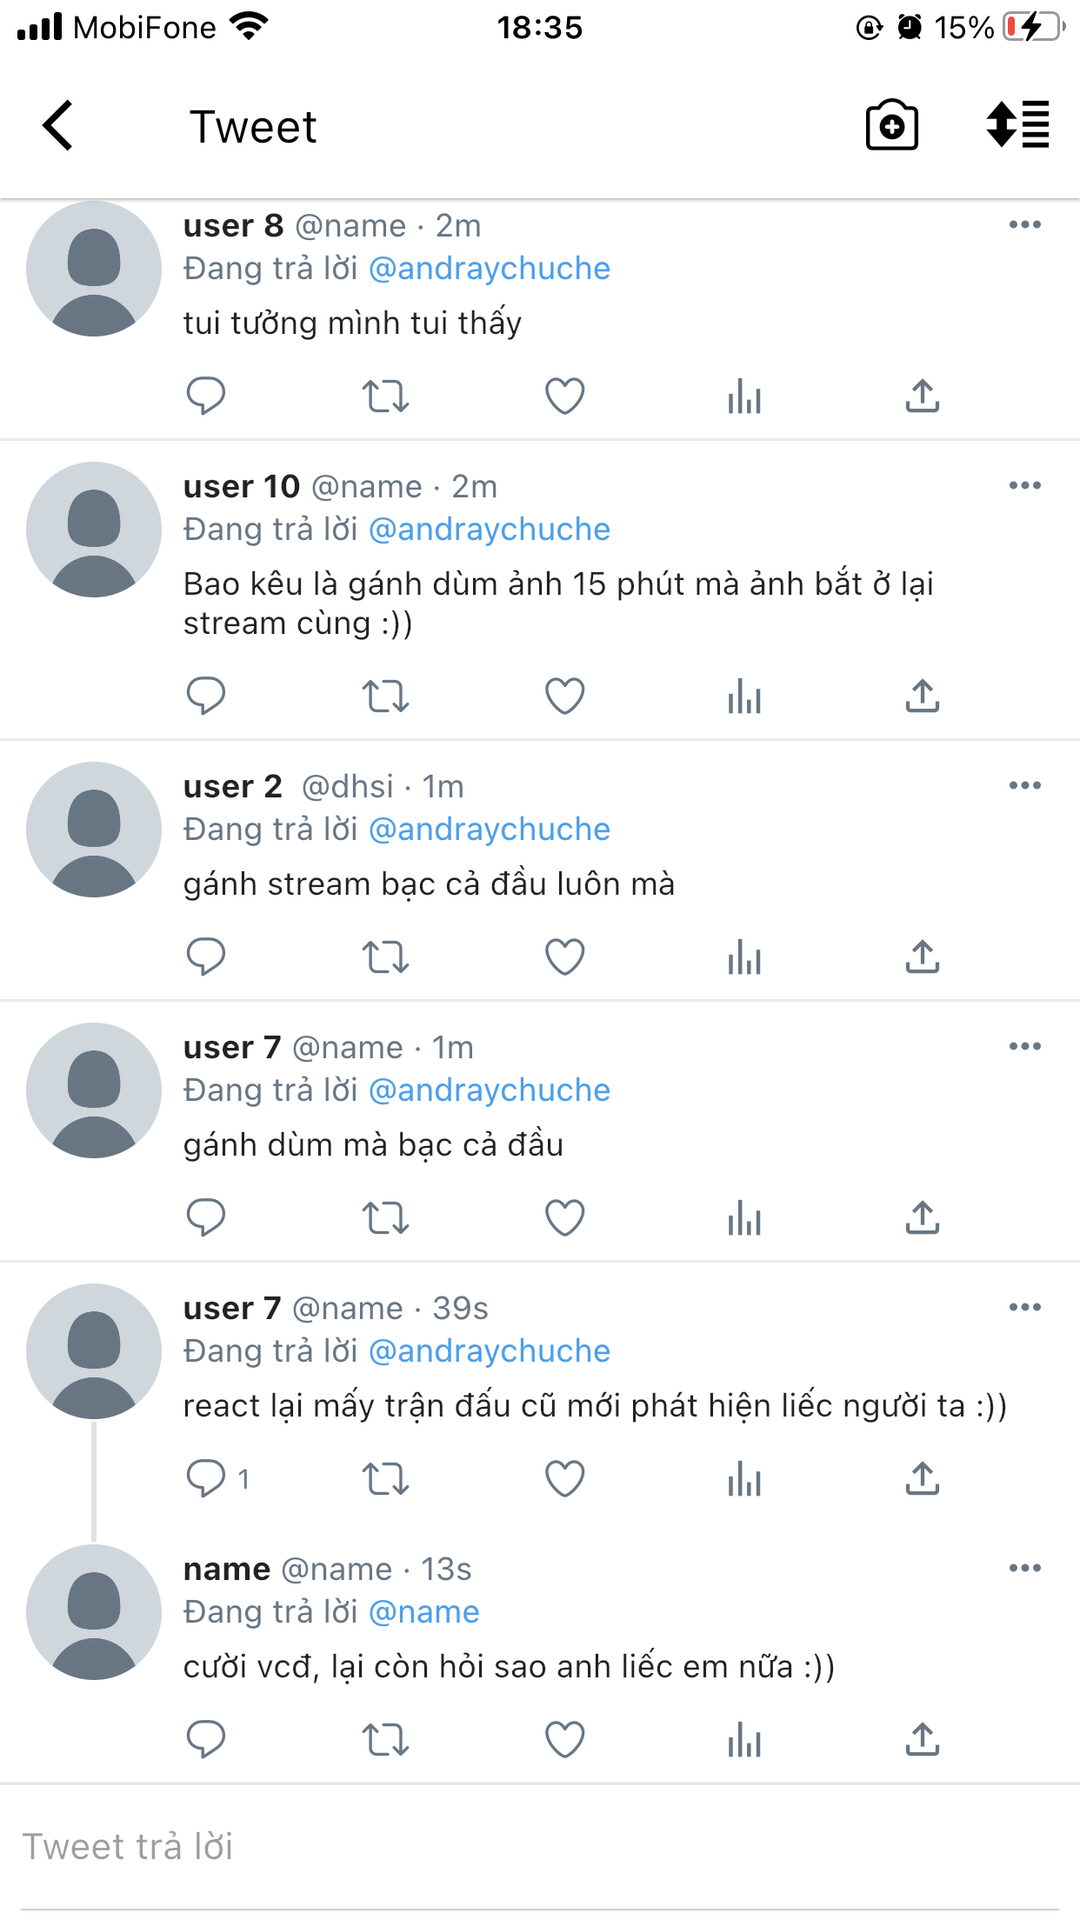Tap the @name mention in the last reply
The height and width of the screenshot is (1920, 1080).
click(424, 1612)
